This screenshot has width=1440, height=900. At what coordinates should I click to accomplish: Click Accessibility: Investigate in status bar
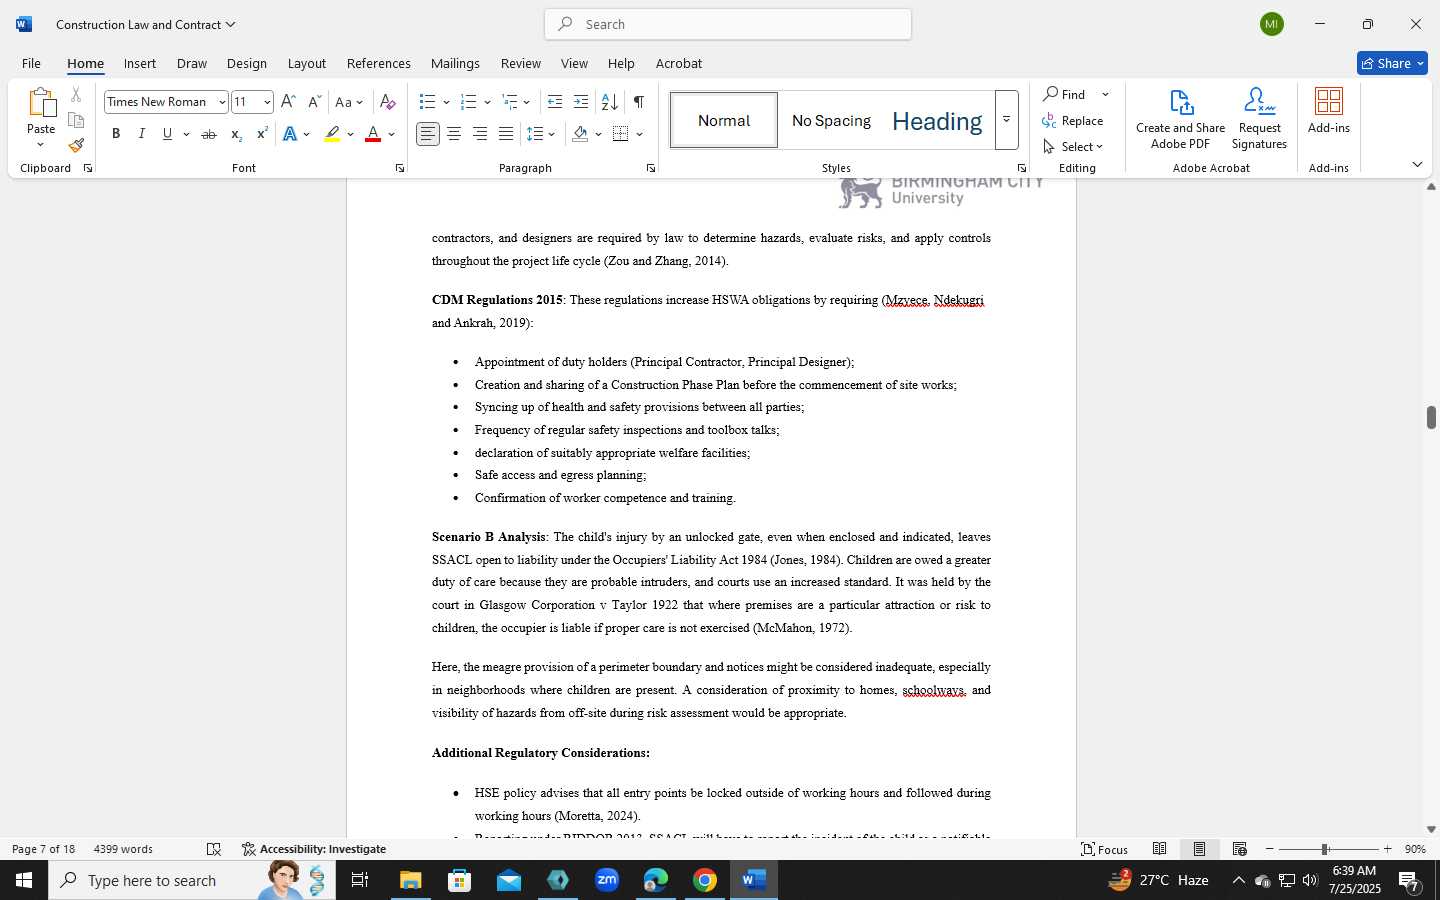click(314, 849)
